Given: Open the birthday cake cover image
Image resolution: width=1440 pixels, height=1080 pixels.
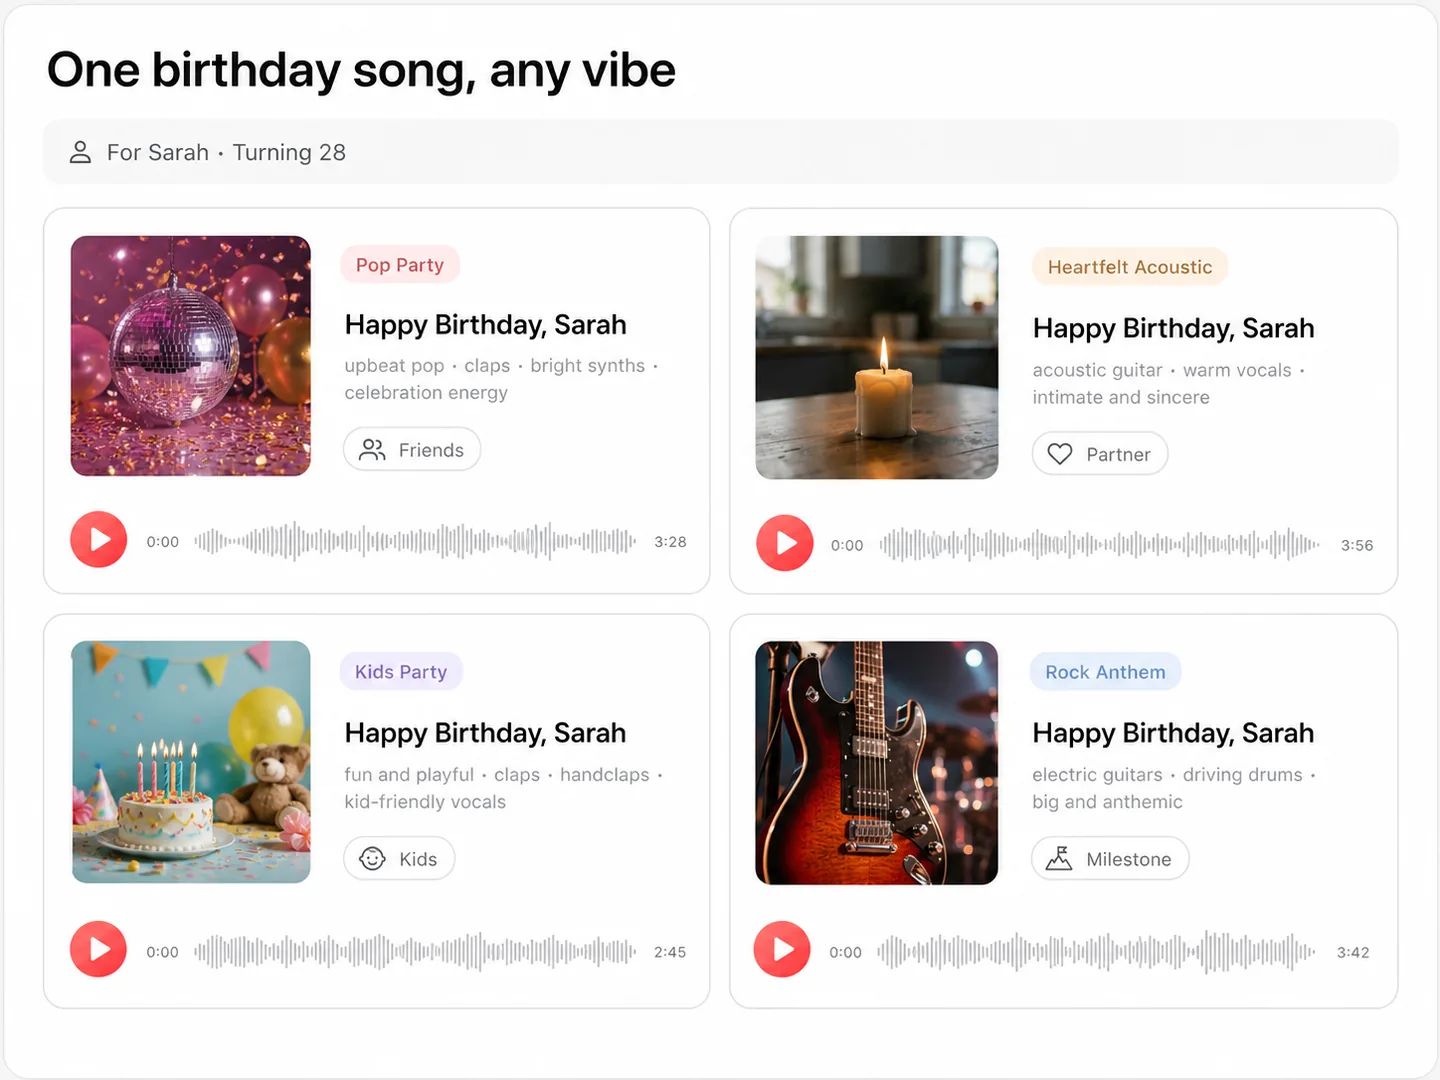Looking at the screenshot, I should (x=191, y=762).
